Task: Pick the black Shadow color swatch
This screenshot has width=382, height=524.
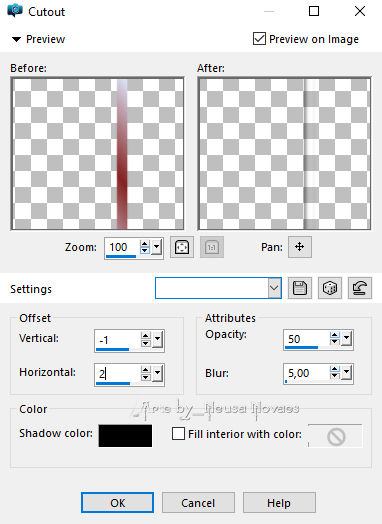Action: [x=125, y=436]
